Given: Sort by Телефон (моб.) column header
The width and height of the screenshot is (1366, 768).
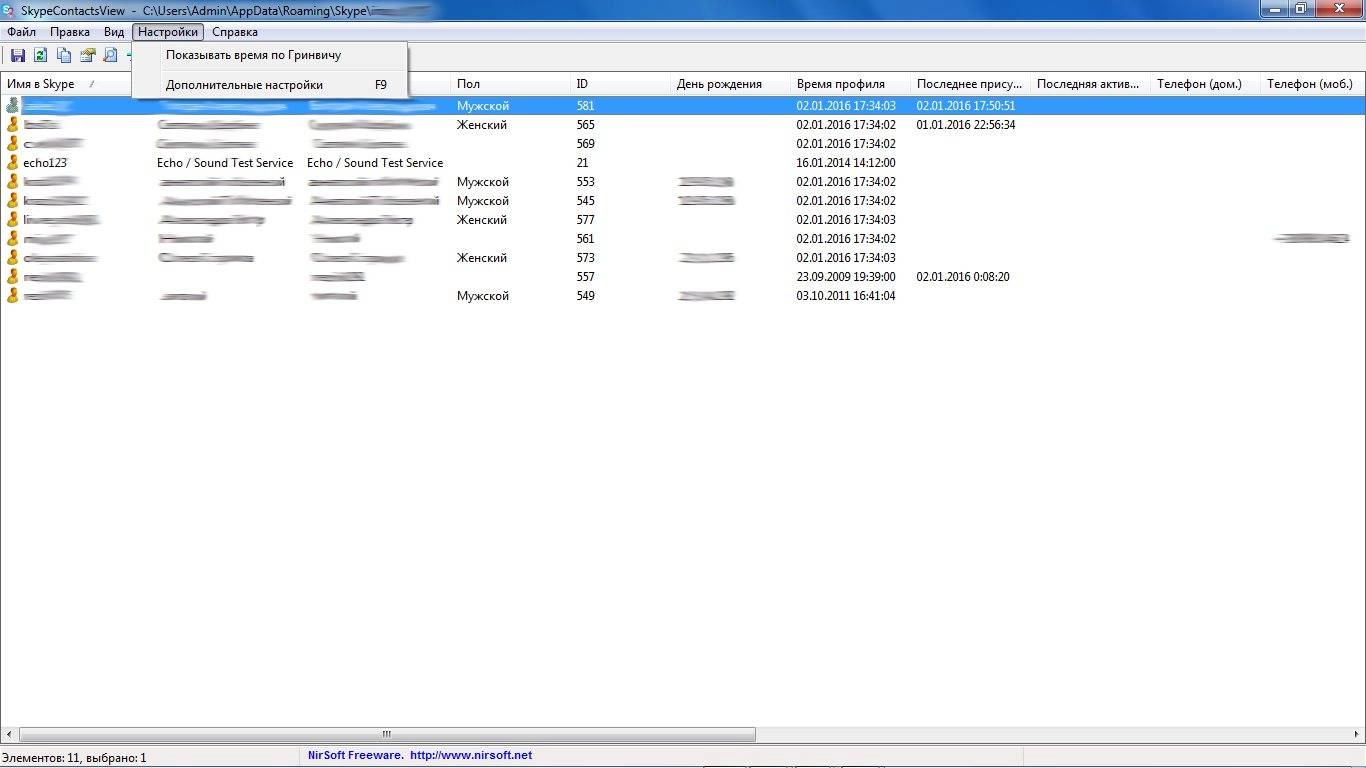Looking at the screenshot, I should [1313, 84].
